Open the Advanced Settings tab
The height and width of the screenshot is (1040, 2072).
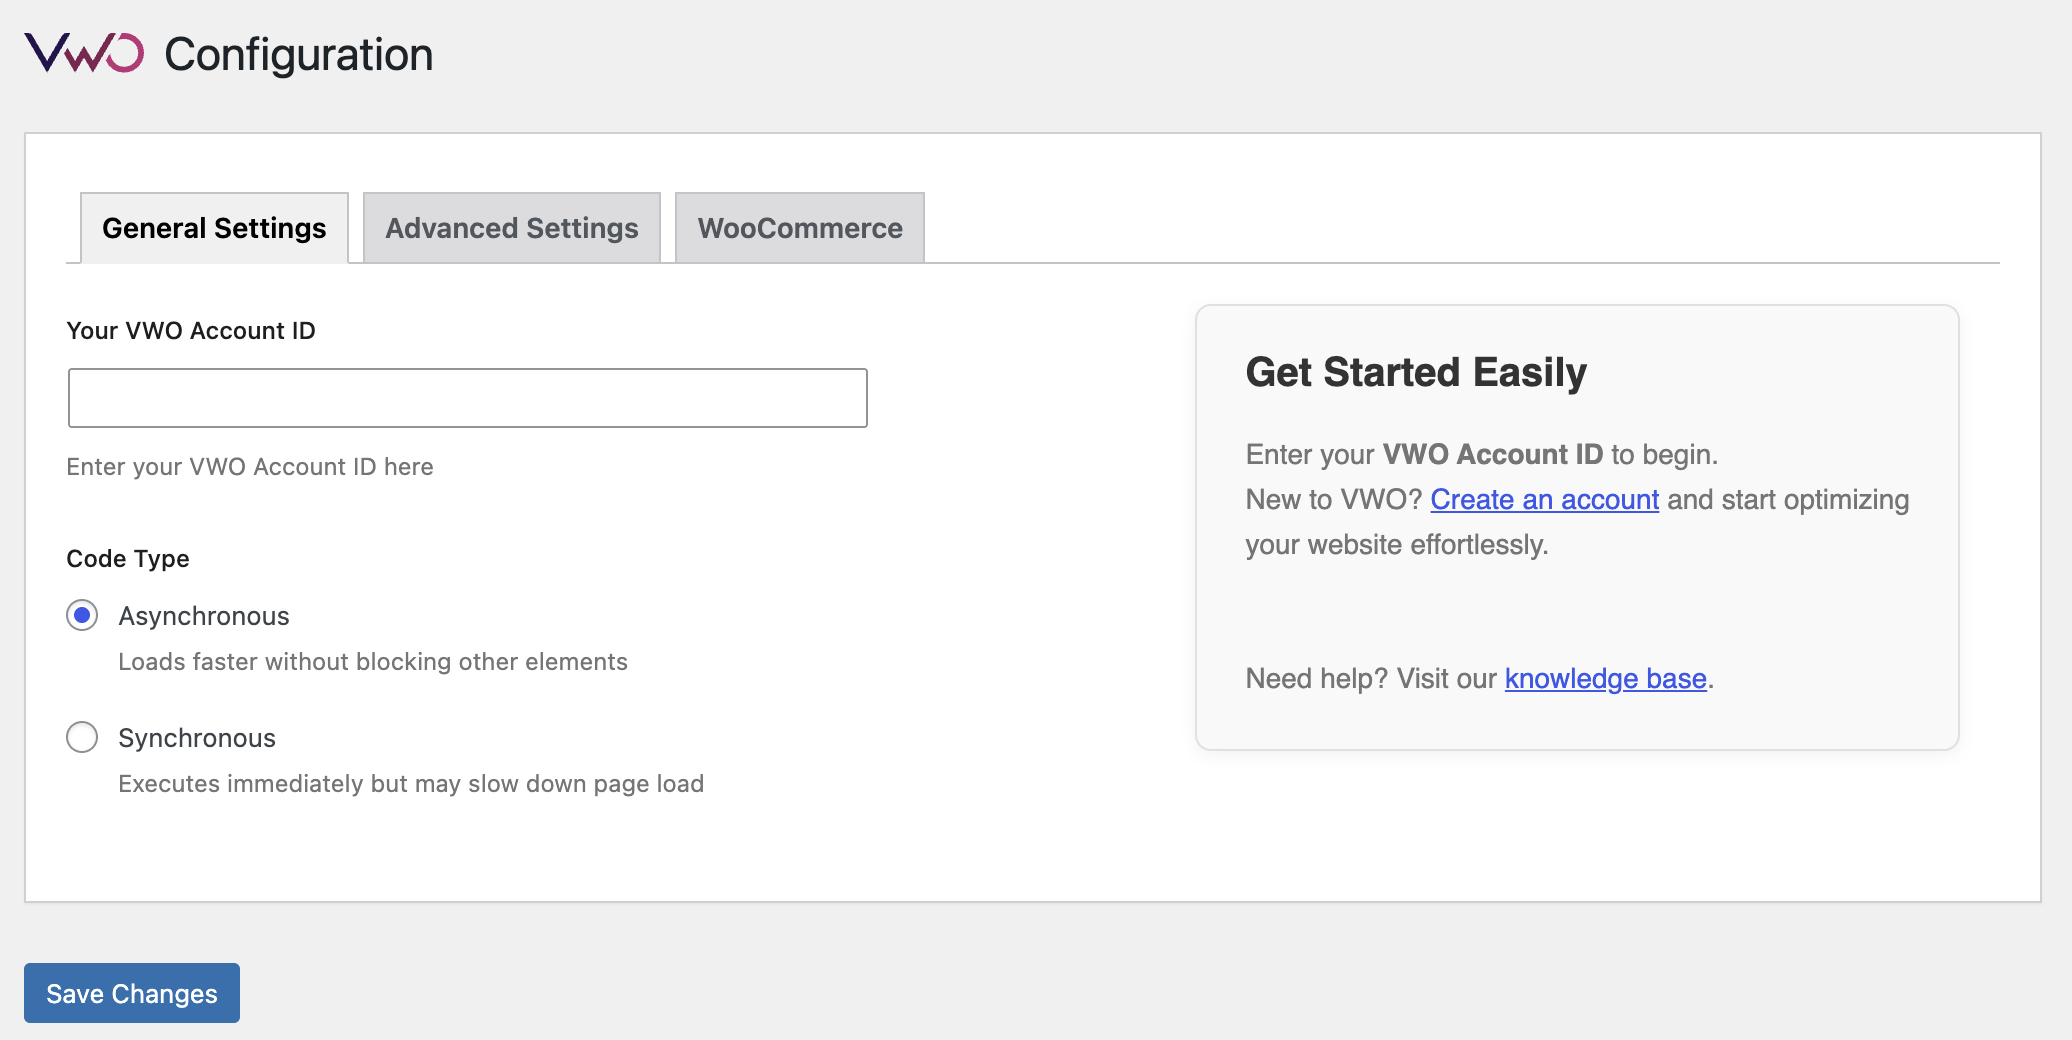[x=512, y=228]
